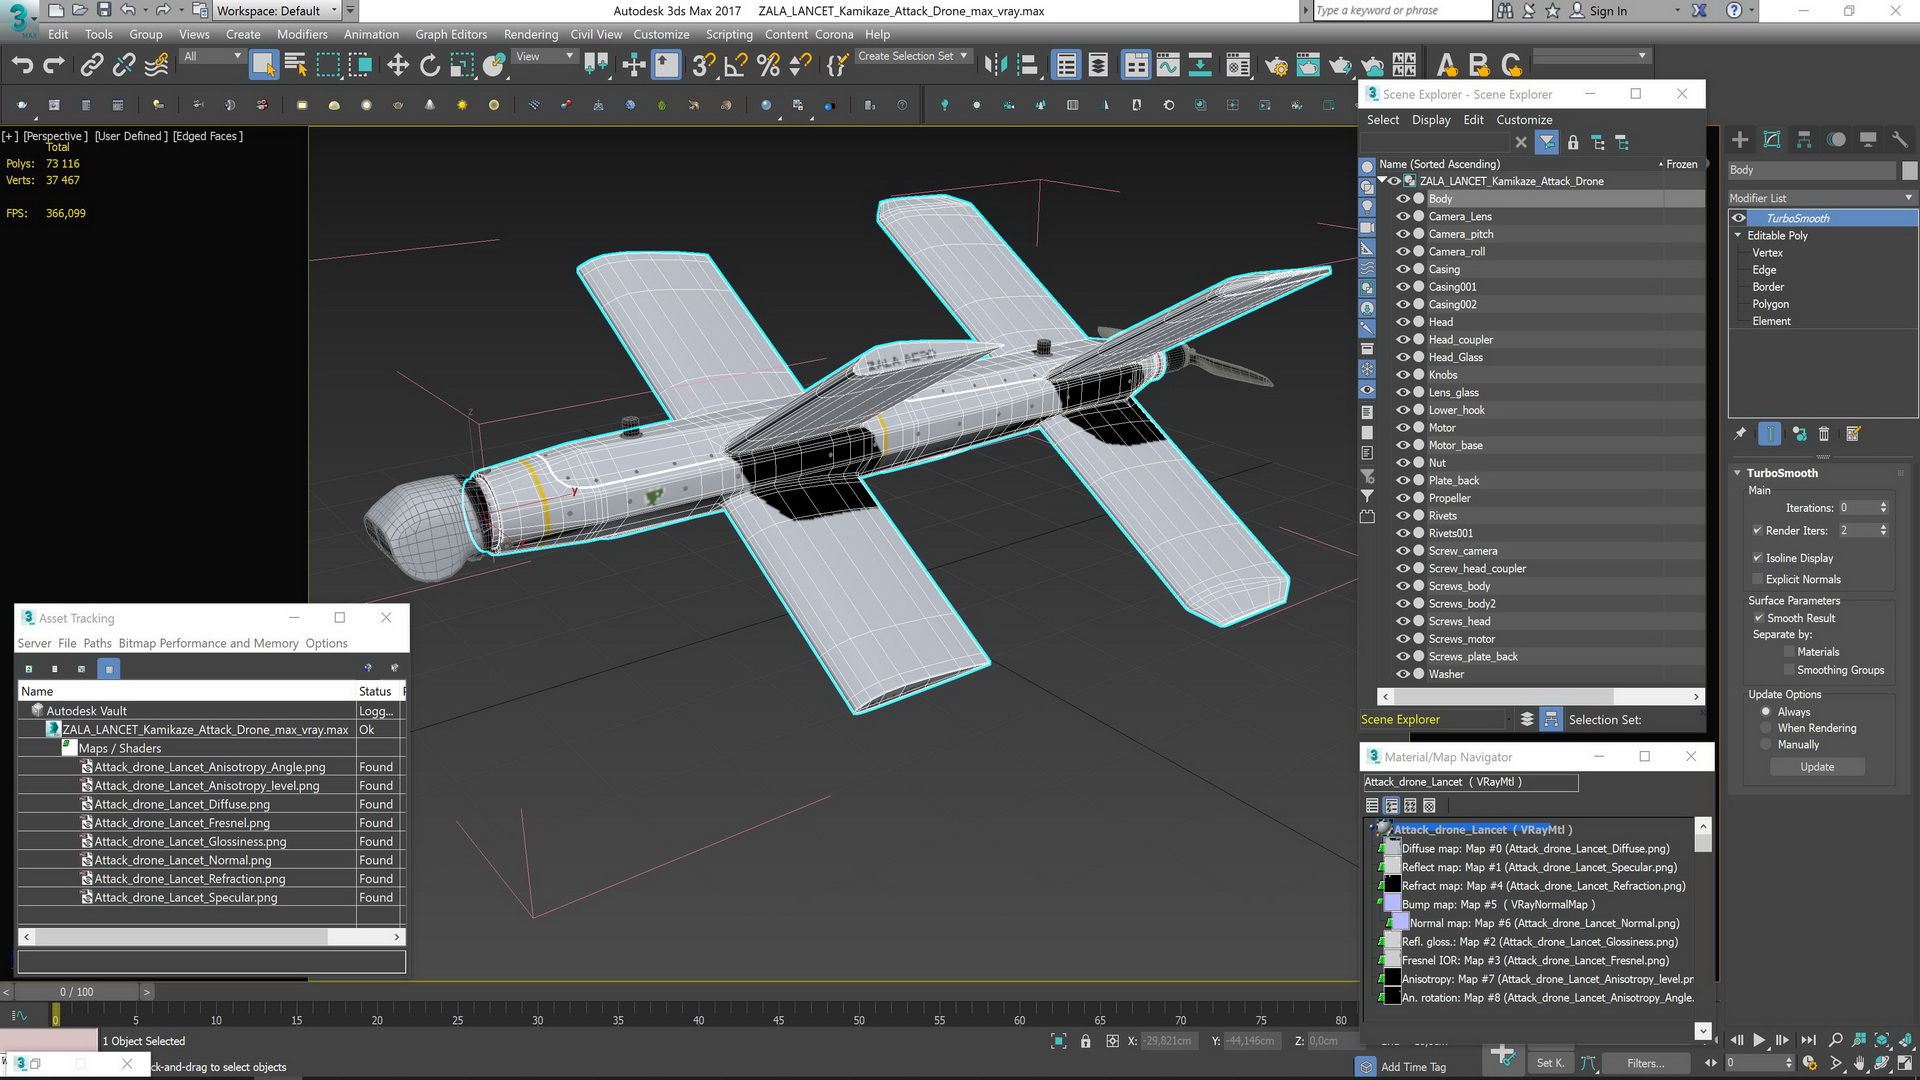1920x1080 pixels.
Task: Hide the Propeller object via eye icon
Action: (x=1403, y=498)
